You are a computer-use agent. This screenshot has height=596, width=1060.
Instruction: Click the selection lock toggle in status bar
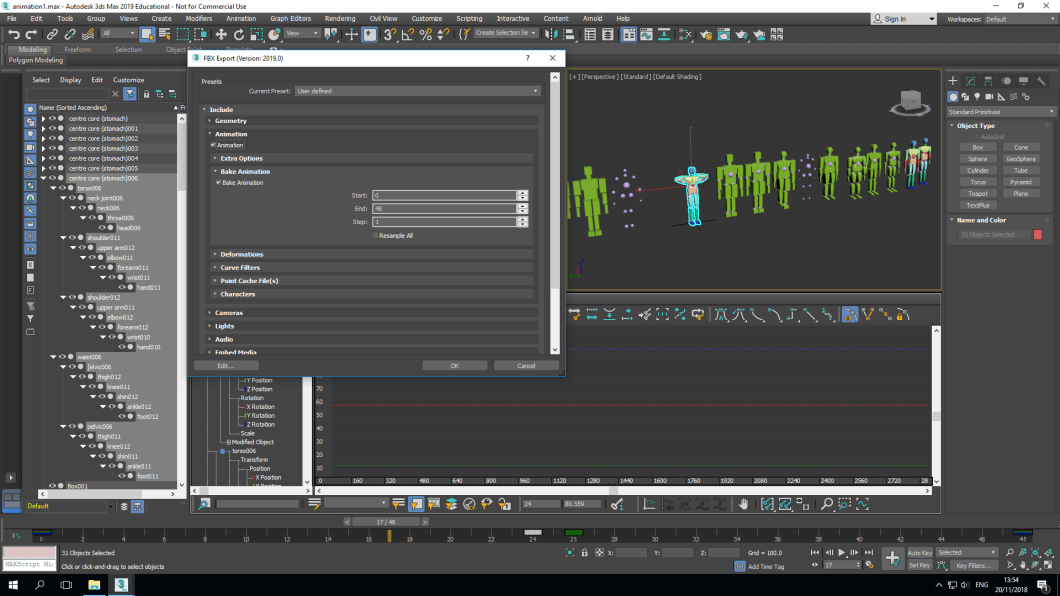pos(585,552)
